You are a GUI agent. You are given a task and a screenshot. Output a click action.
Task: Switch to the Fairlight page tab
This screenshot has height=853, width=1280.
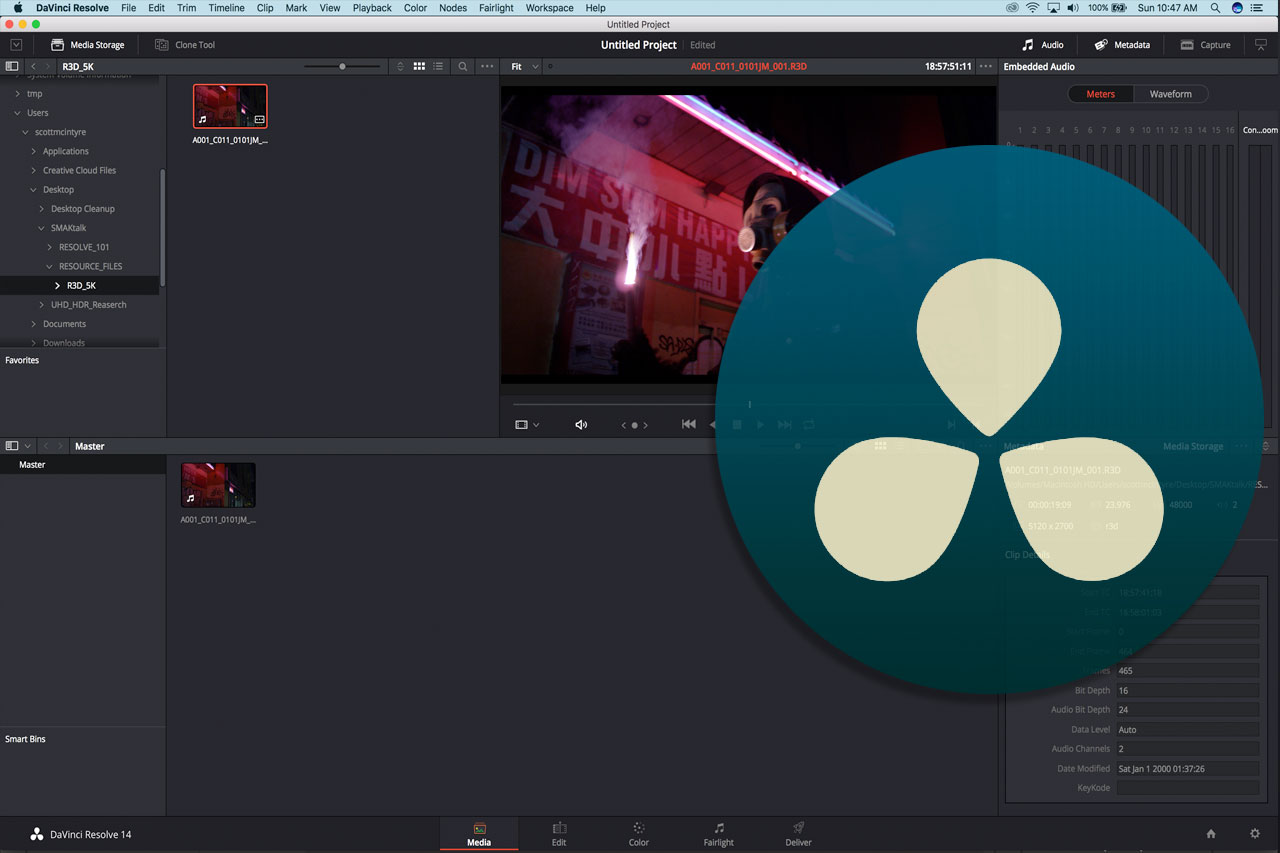tap(718, 834)
